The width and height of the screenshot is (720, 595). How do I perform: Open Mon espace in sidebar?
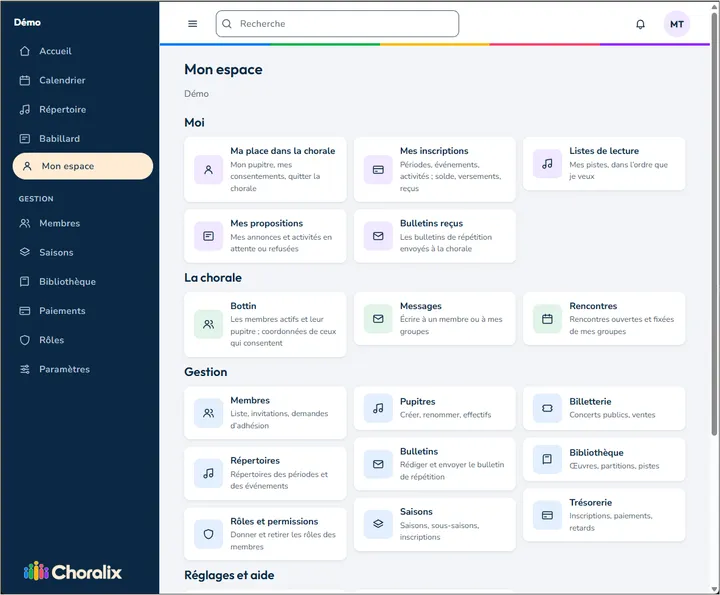(83, 166)
